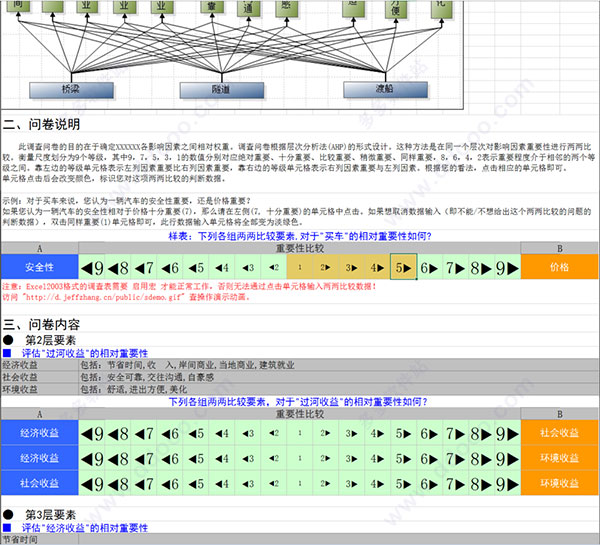Screen dimensions: 600x545
Task: Click blue 经济收益 cell opposite 社会收益
Action: click(x=40, y=433)
